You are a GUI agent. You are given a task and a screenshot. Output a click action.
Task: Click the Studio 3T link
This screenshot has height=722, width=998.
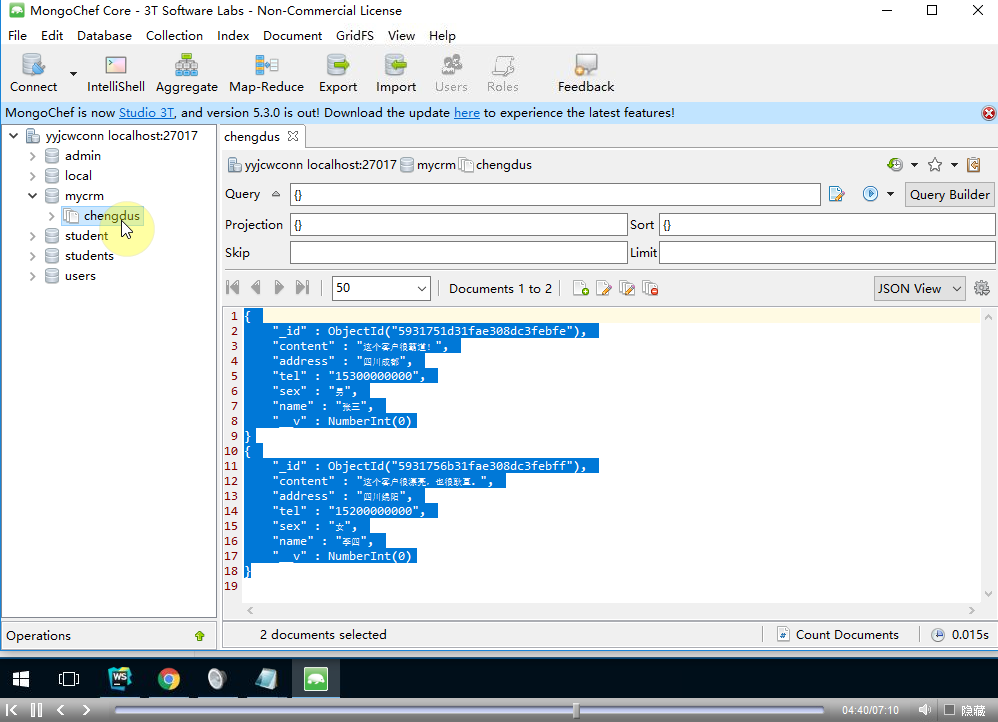146,113
